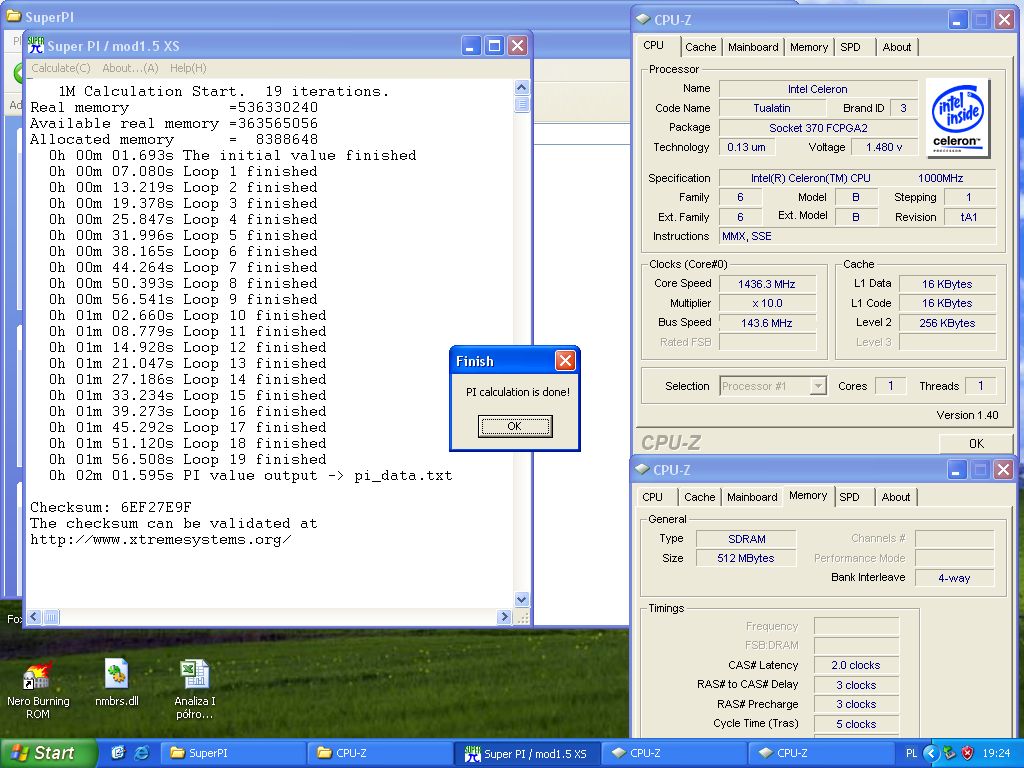Open the Analiza I półro... Excel file icon
1024x768 pixels.
pyautogui.click(x=195, y=675)
